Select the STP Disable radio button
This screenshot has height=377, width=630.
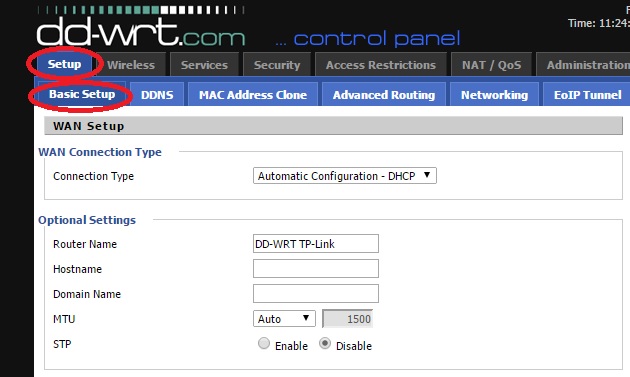pyautogui.click(x=325, y=343)
